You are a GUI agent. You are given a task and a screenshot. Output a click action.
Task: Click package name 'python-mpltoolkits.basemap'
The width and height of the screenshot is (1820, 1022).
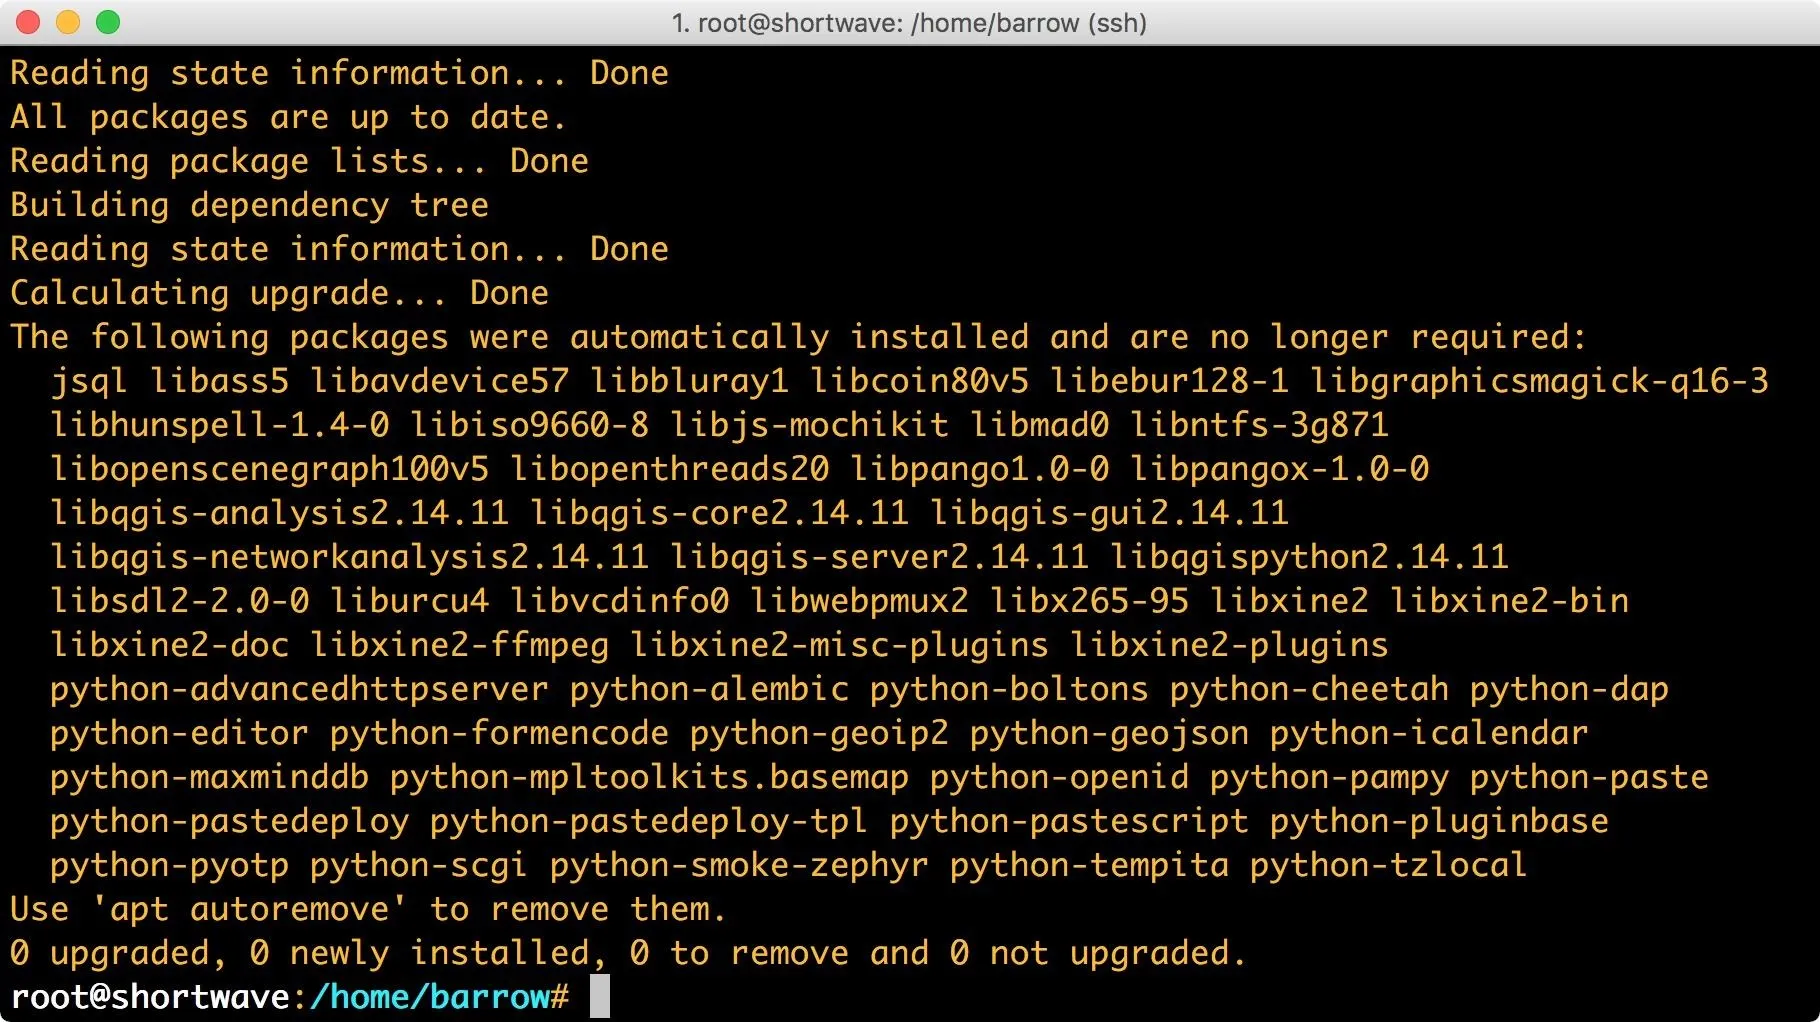650,777
